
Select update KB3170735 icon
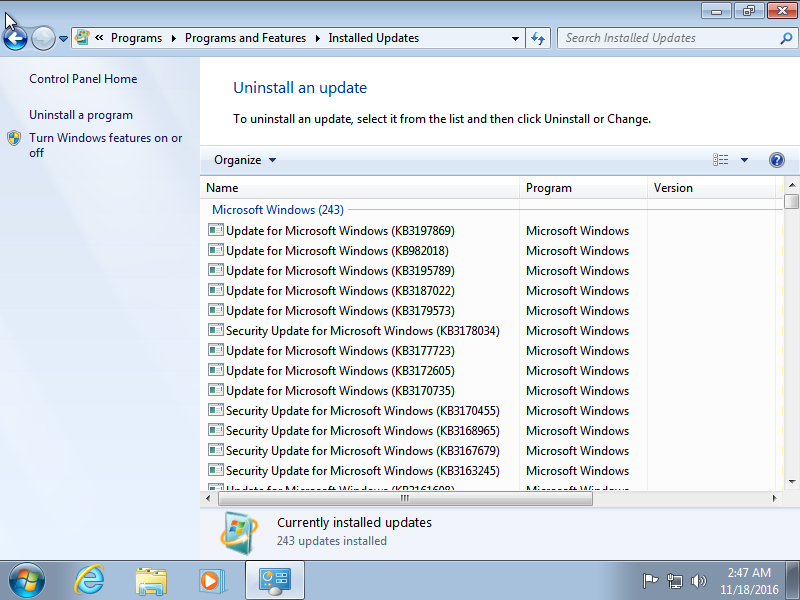click(216, 390)
